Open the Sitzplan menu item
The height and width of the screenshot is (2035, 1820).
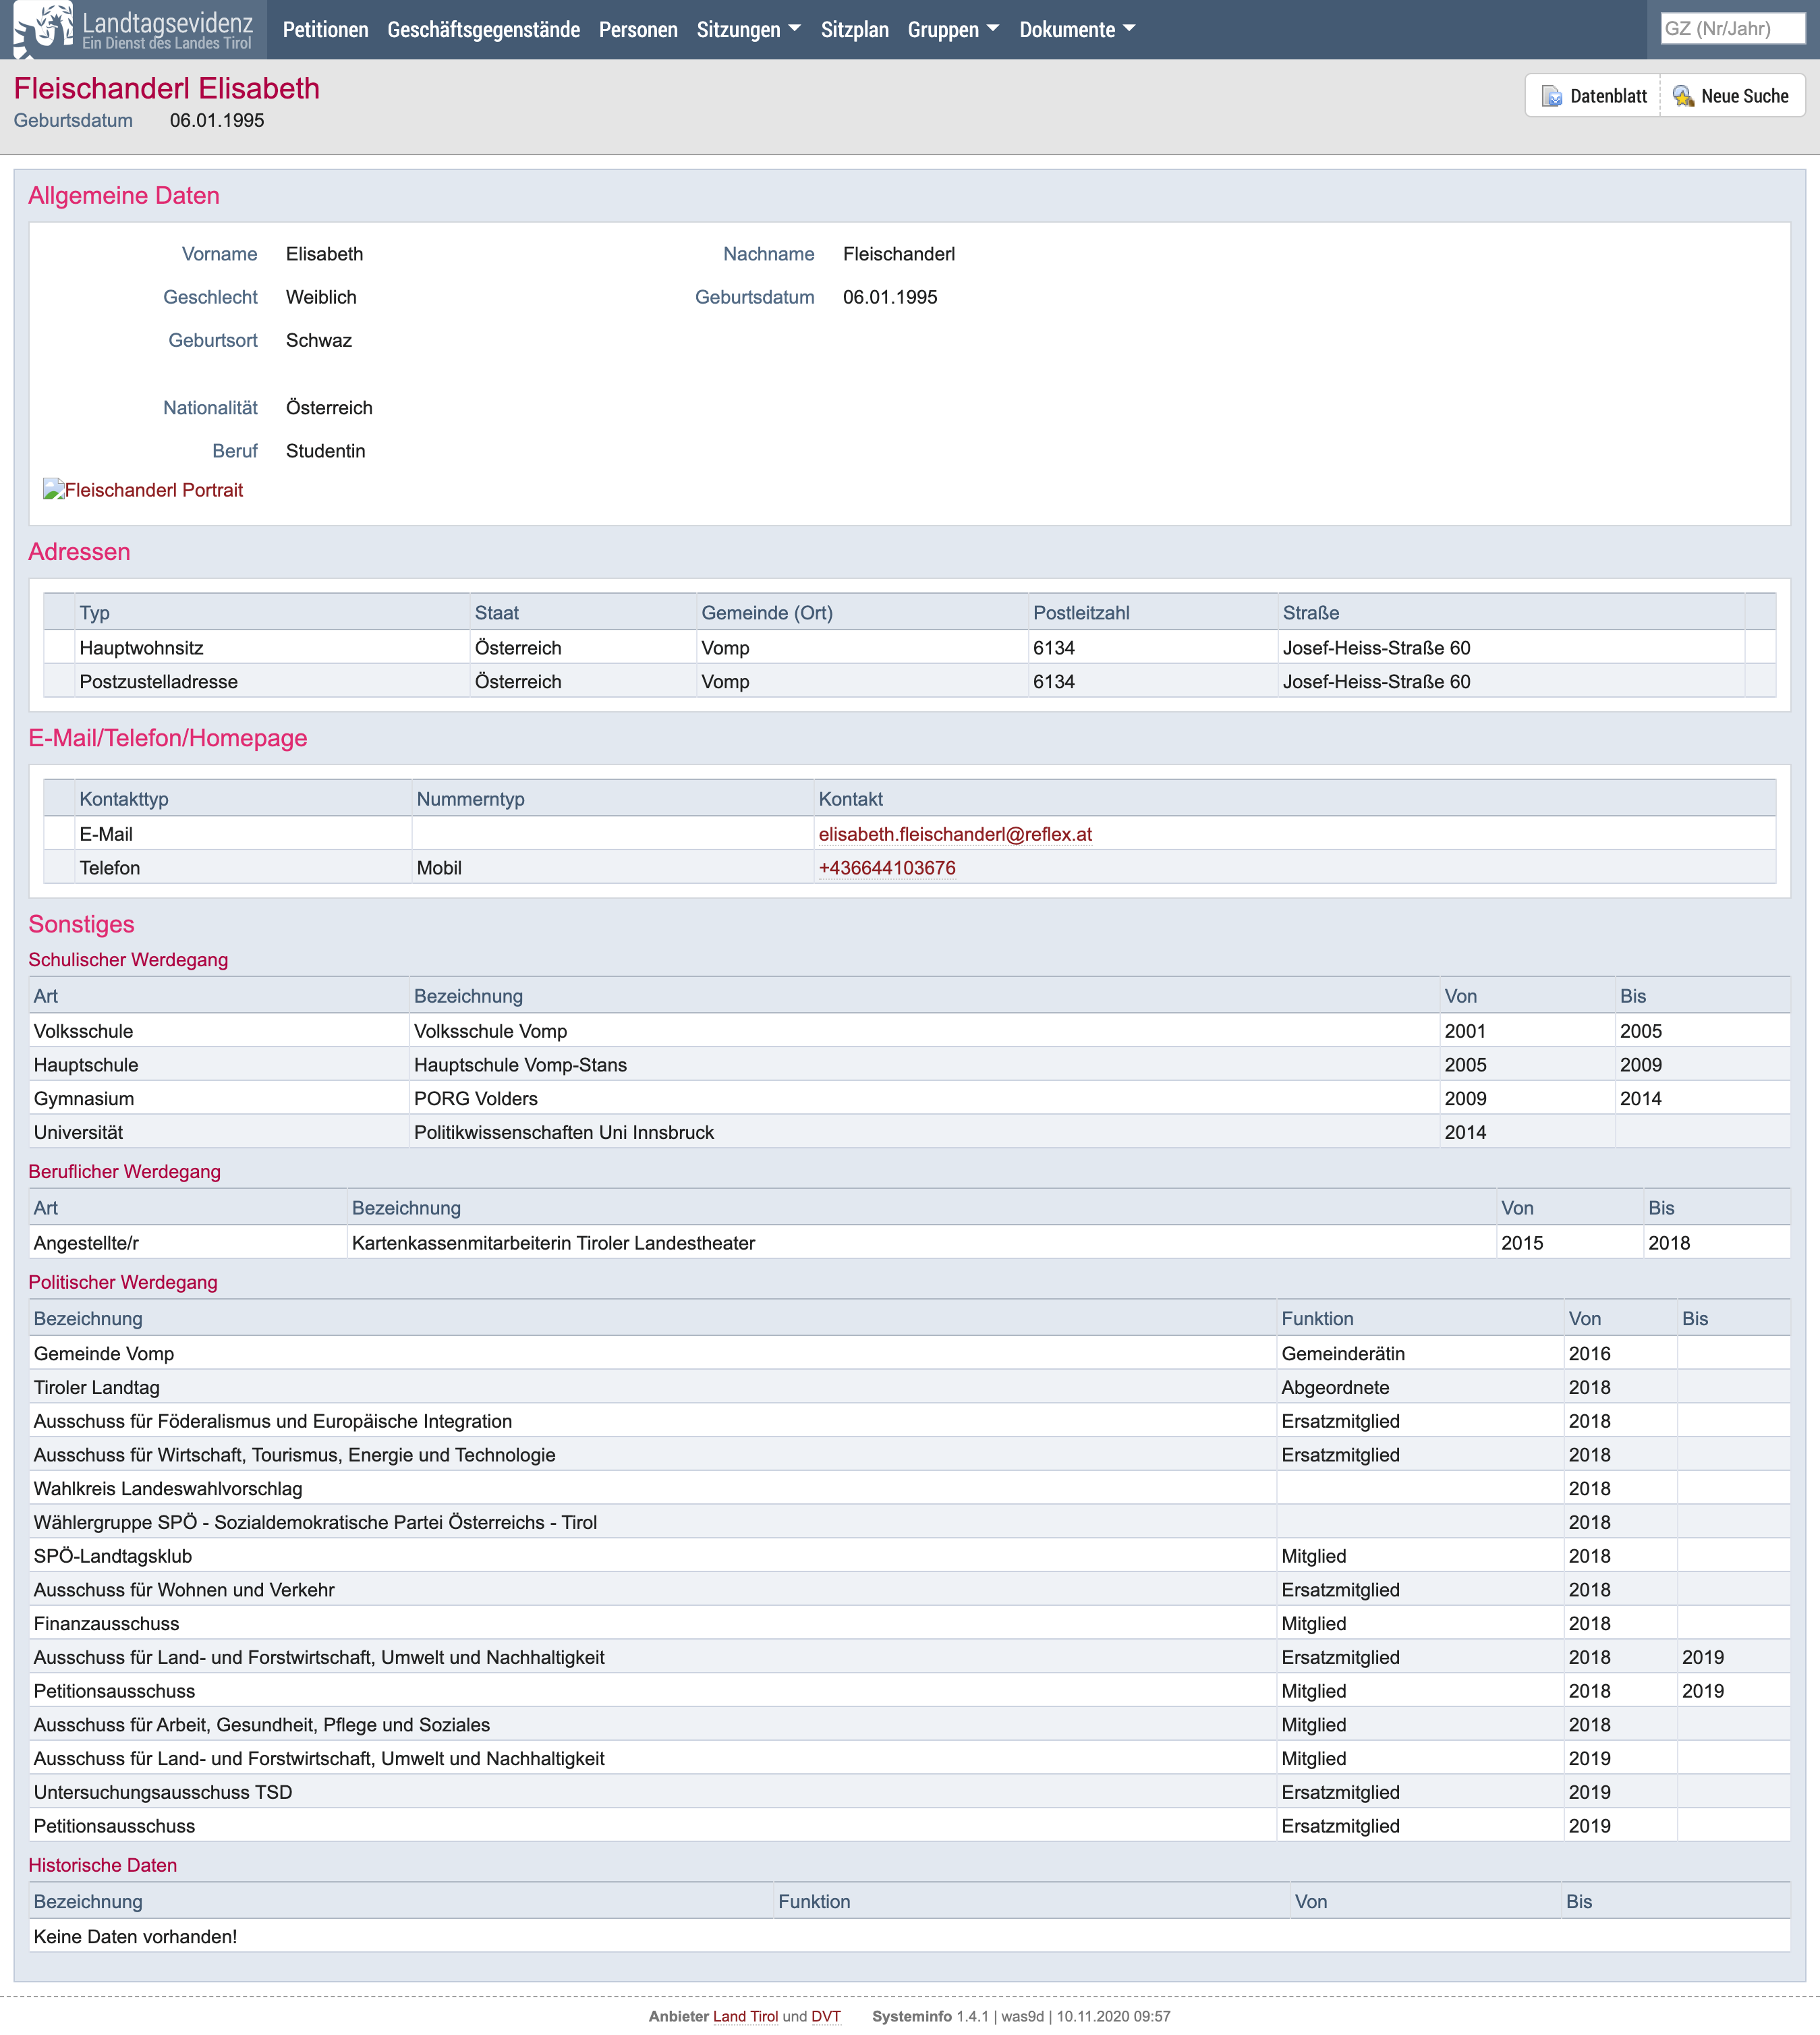854,29
